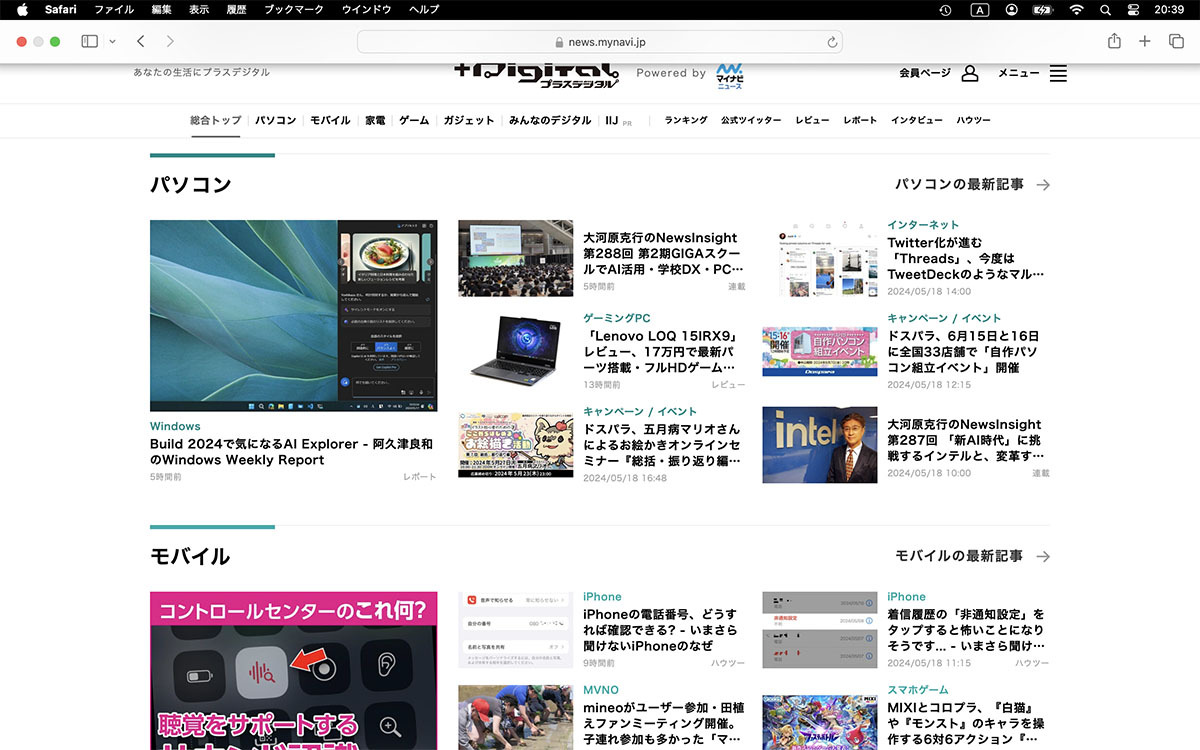Image resolution: width=1200 pixels, height=750 pixels.
Task: Select the IIJ nav tab
Action: point(612,120)
